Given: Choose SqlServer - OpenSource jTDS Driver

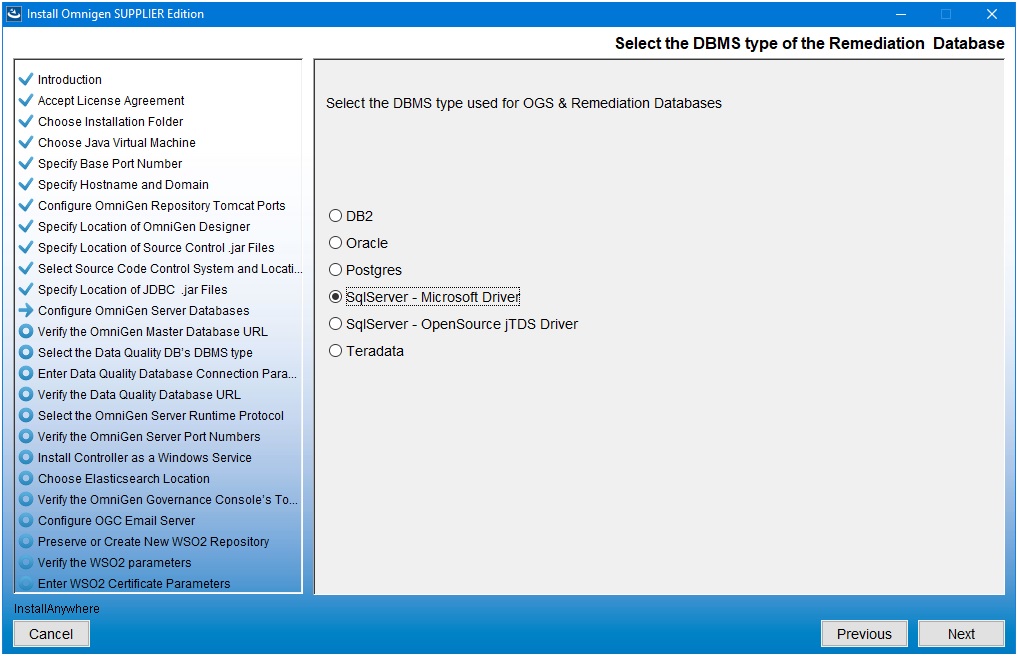Looking at the screenshot, I should tap(335, 323).
